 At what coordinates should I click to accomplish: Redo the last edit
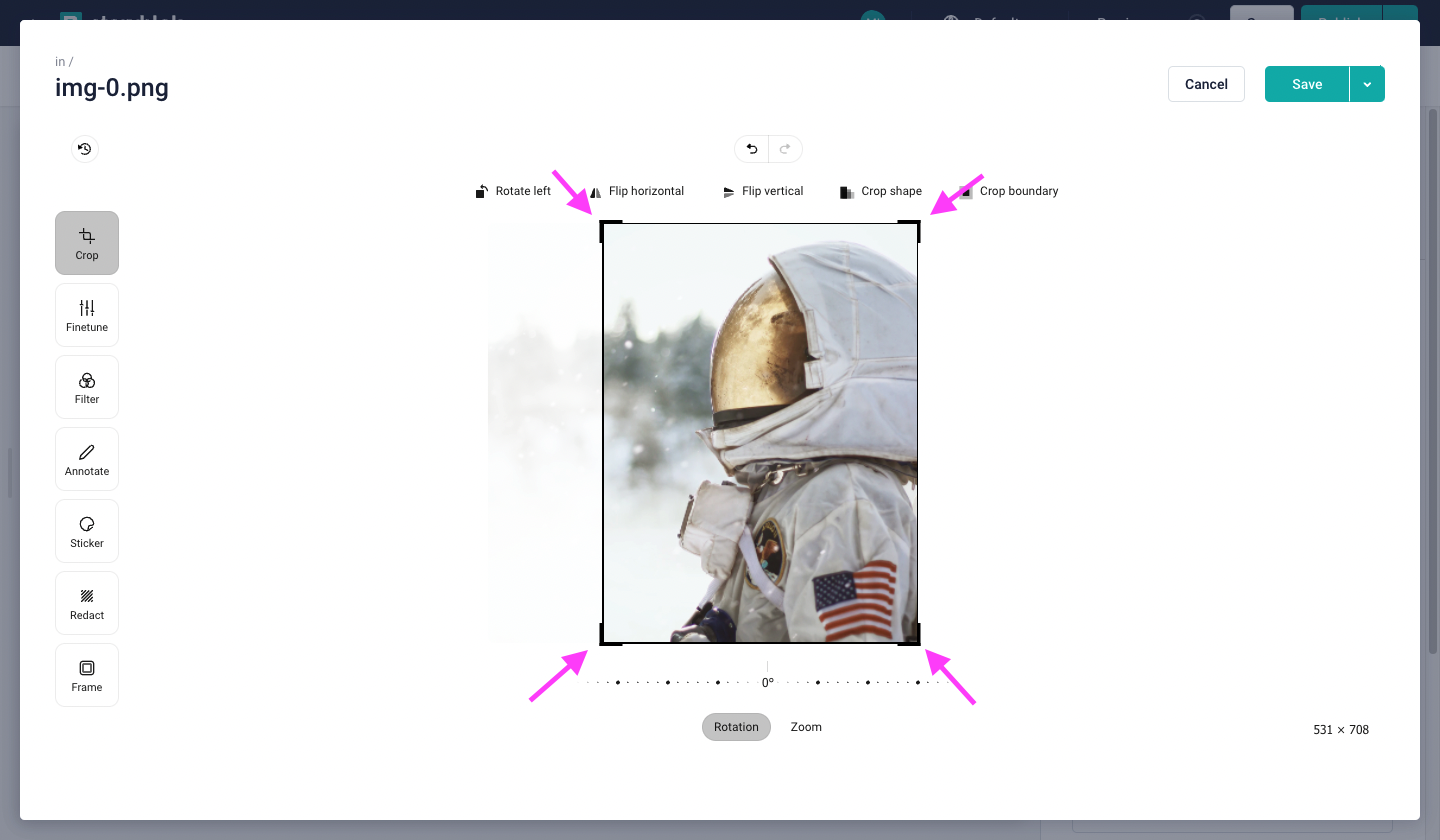click(785, 149)
